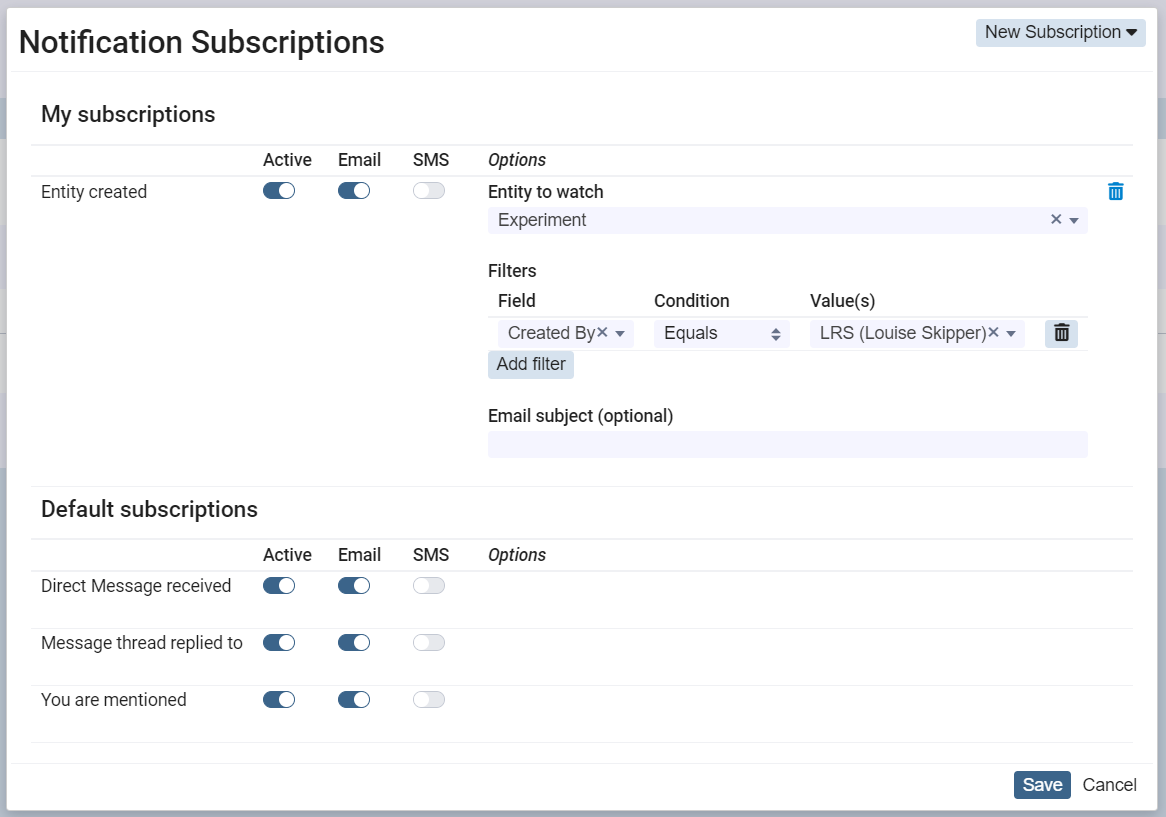Open the Equals condition selector
The width and height of the screenshot is (1166, 817).
(721, 334)
